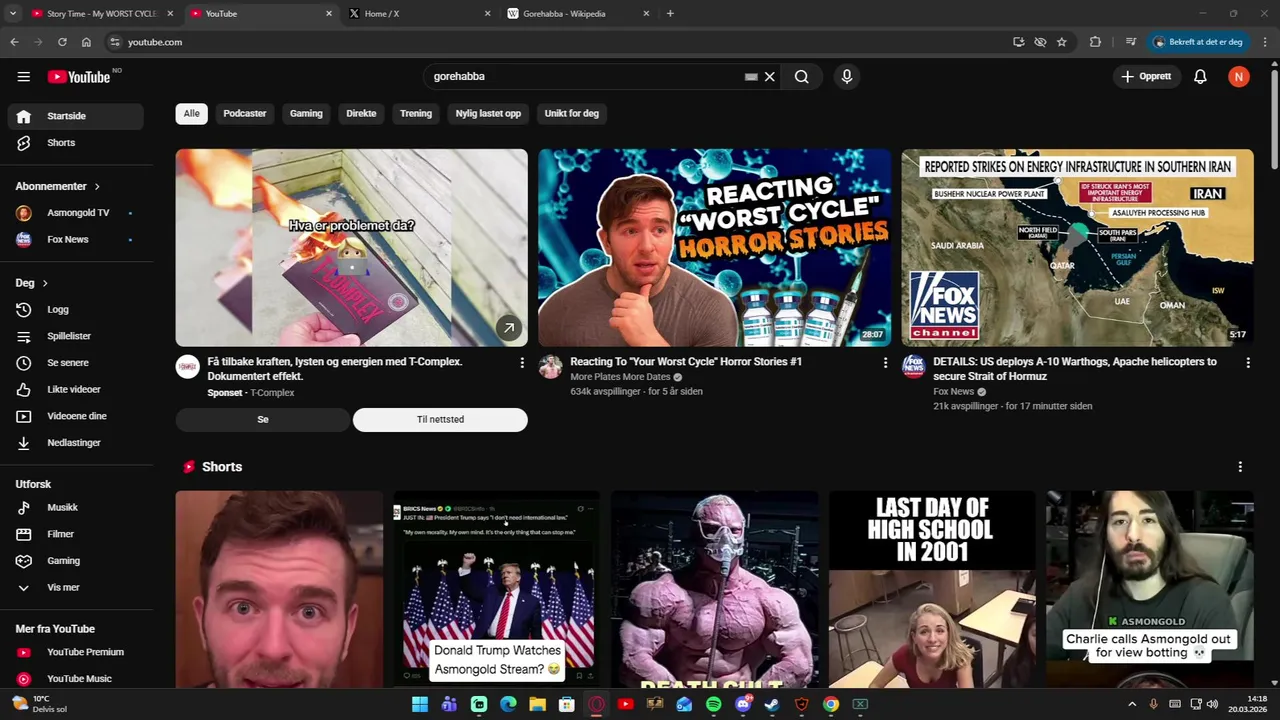The height and width of the screenshot is (720, 1280).
Task: Open Gaming under Utforsk in the sidebar
Action: coord(76,561)
